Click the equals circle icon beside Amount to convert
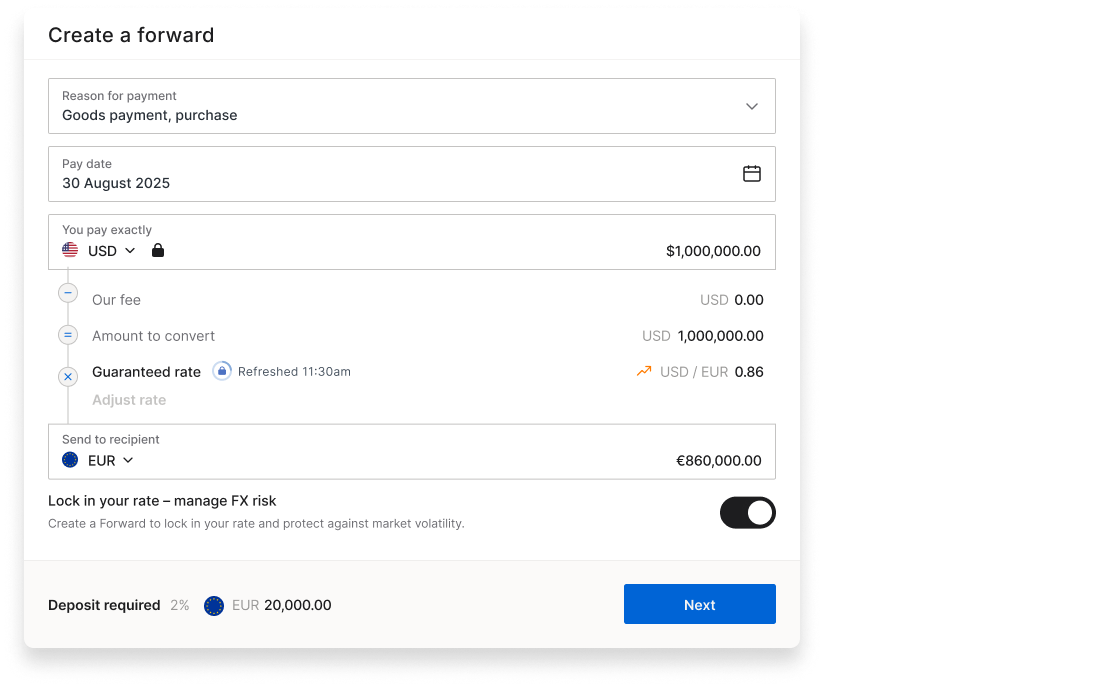1106x688 pixels. 68,335
